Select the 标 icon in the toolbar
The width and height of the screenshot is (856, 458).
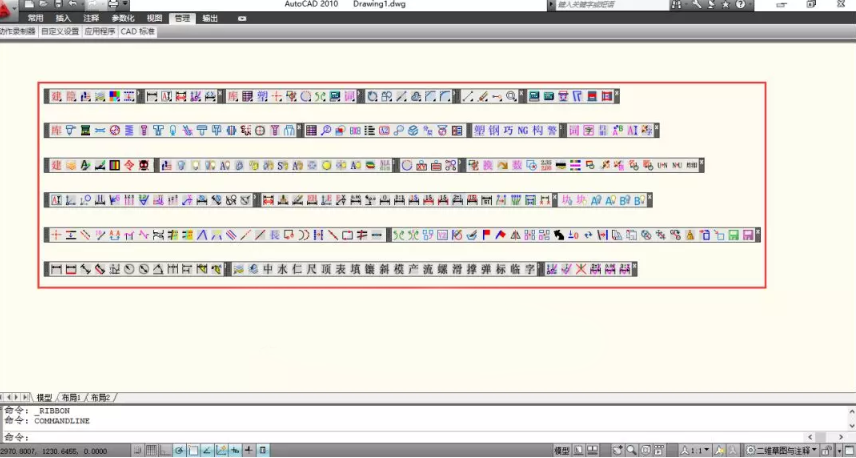coord(501,269)
